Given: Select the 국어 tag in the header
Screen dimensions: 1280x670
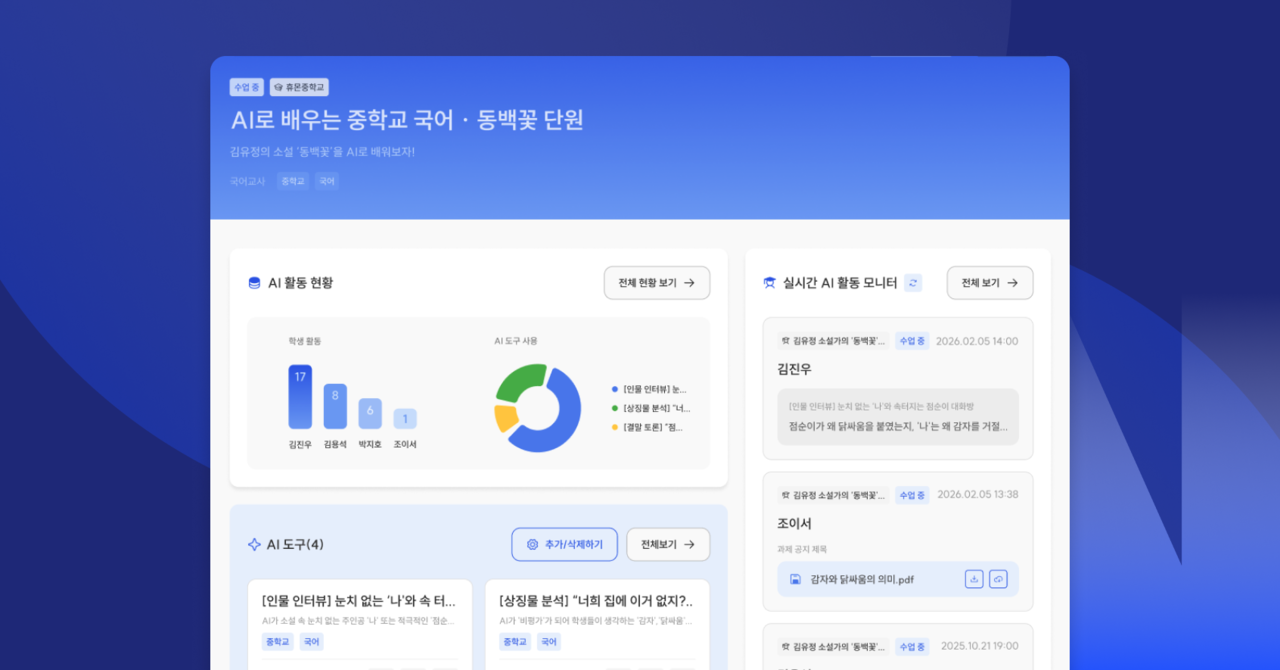Looking at the screenshot, I should click(x=327, y=181).
